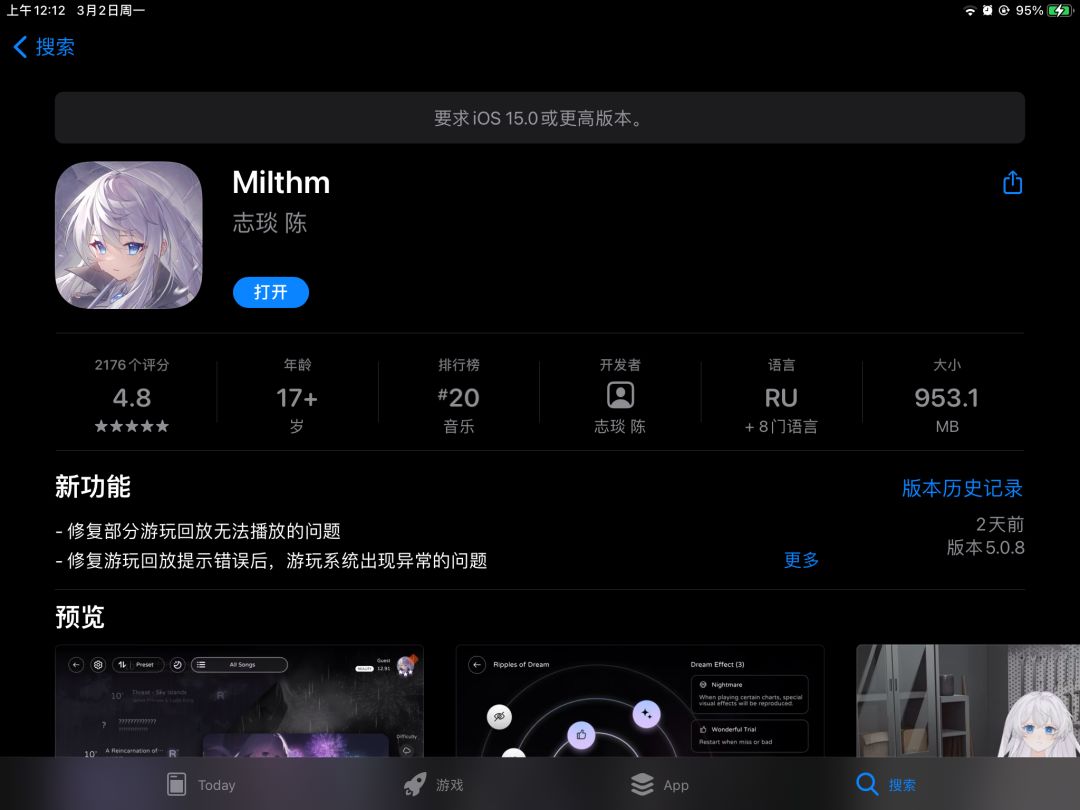Screen dimensions: 1080x810
Task: Tap the 语言 RU +8门语言 info
Action: click(781, 397)
